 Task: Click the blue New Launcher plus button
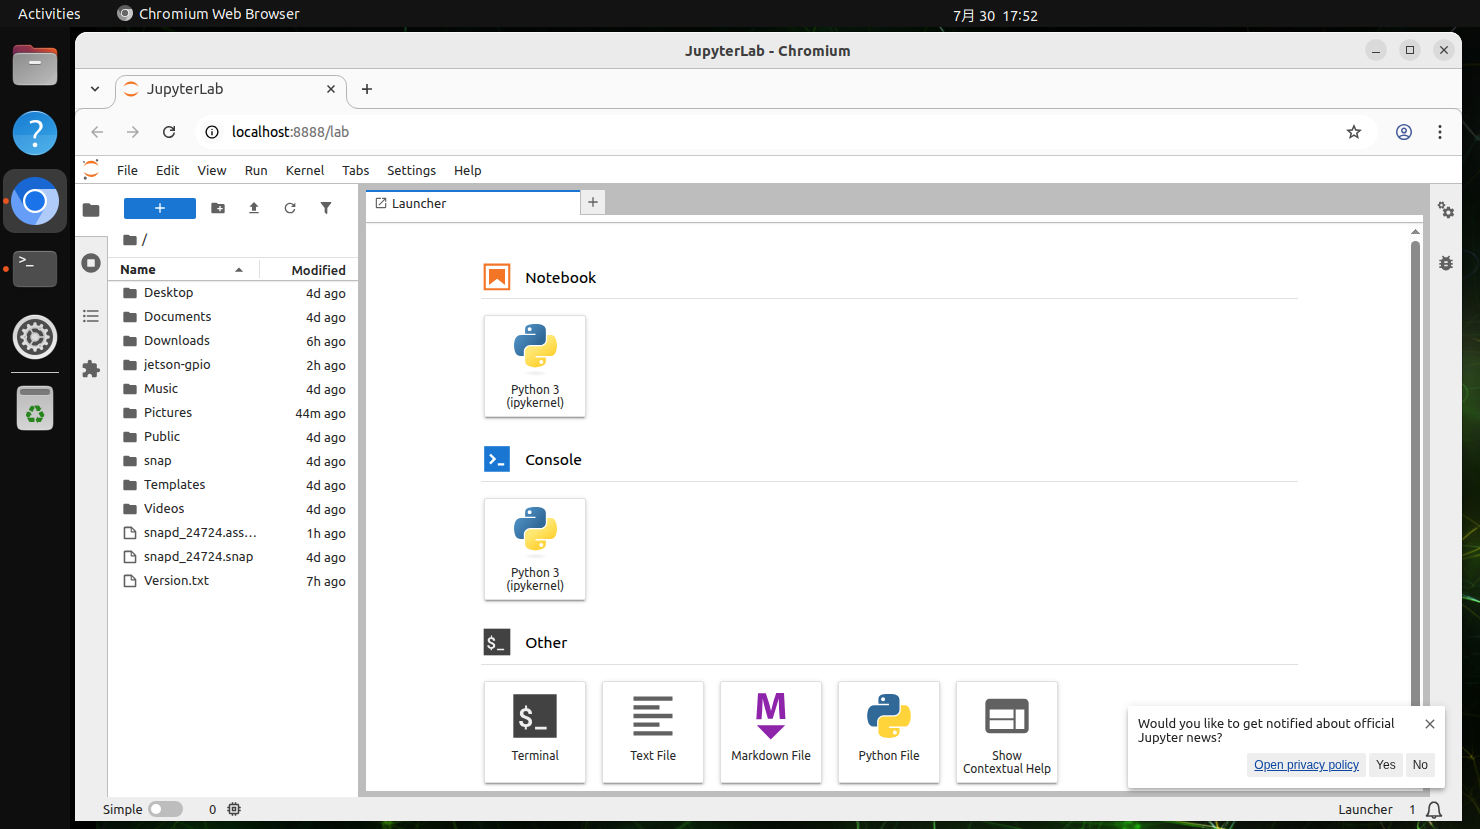[160, 208]
